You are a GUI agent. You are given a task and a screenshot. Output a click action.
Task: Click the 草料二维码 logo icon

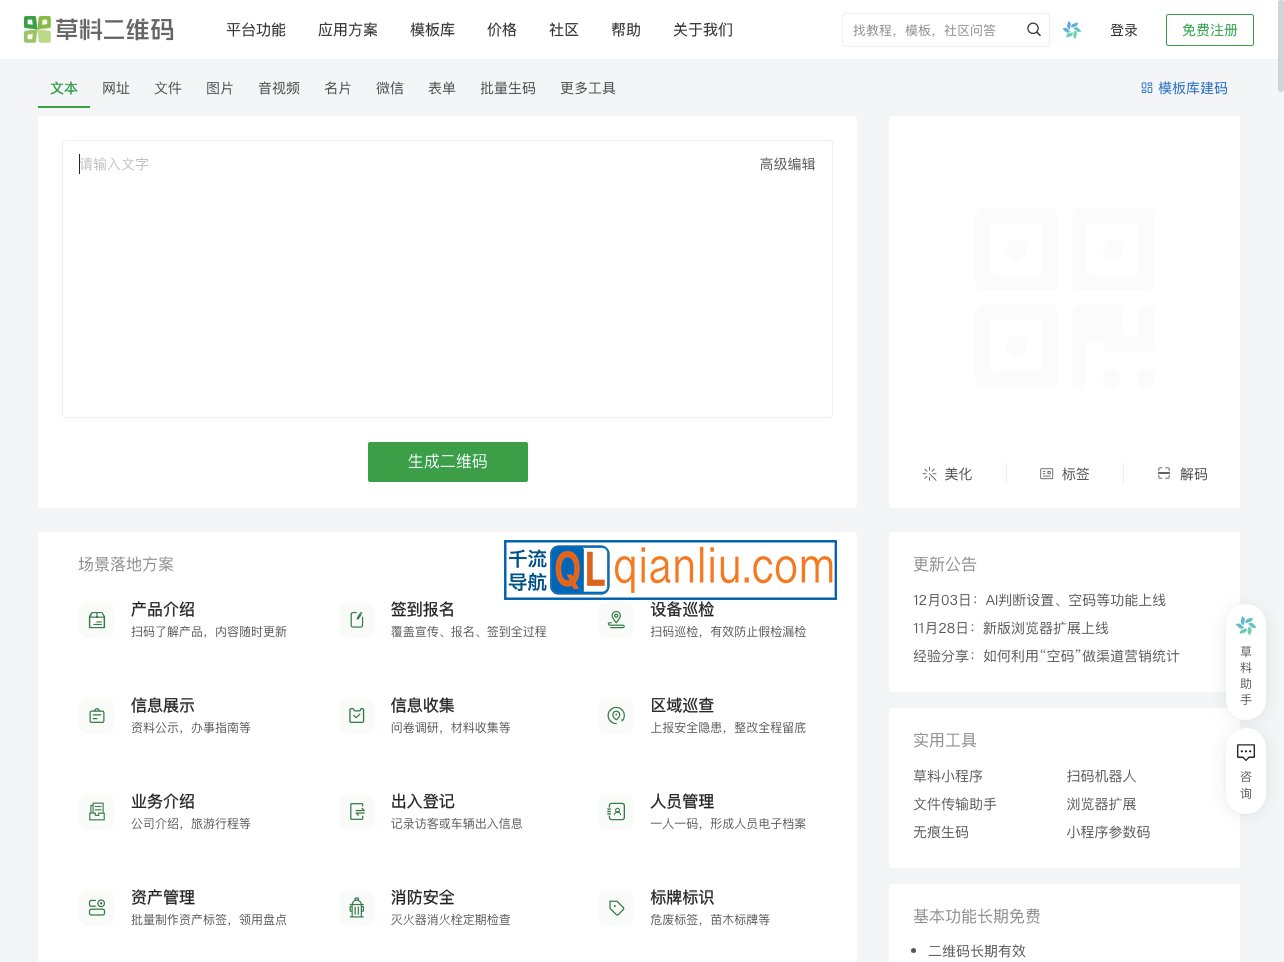point(38,29)
